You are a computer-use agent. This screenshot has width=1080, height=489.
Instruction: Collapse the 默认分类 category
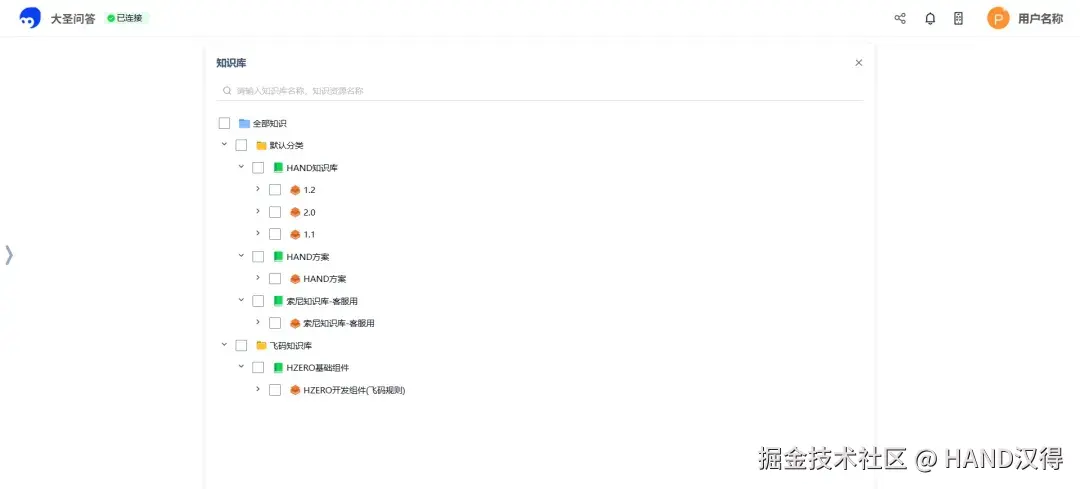[x=224, y=145]
